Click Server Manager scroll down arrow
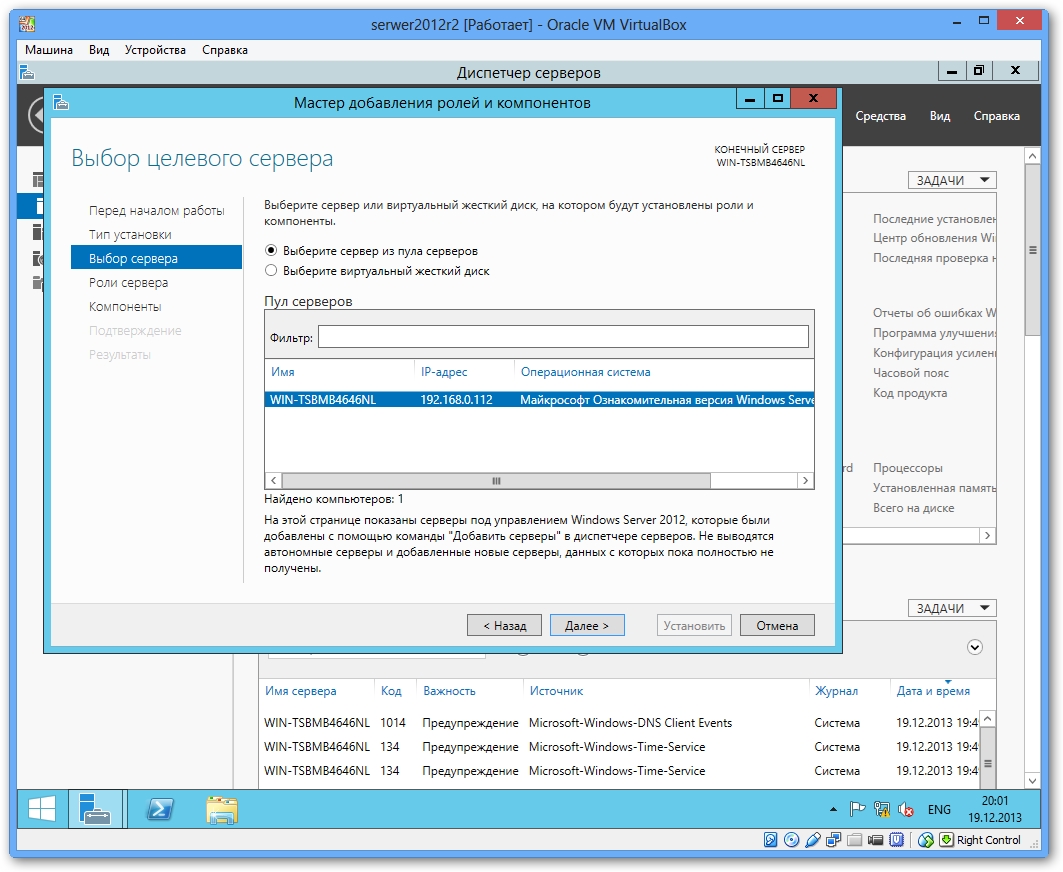This screenshot has width=1063, height=872. [x=1032, y=780]
